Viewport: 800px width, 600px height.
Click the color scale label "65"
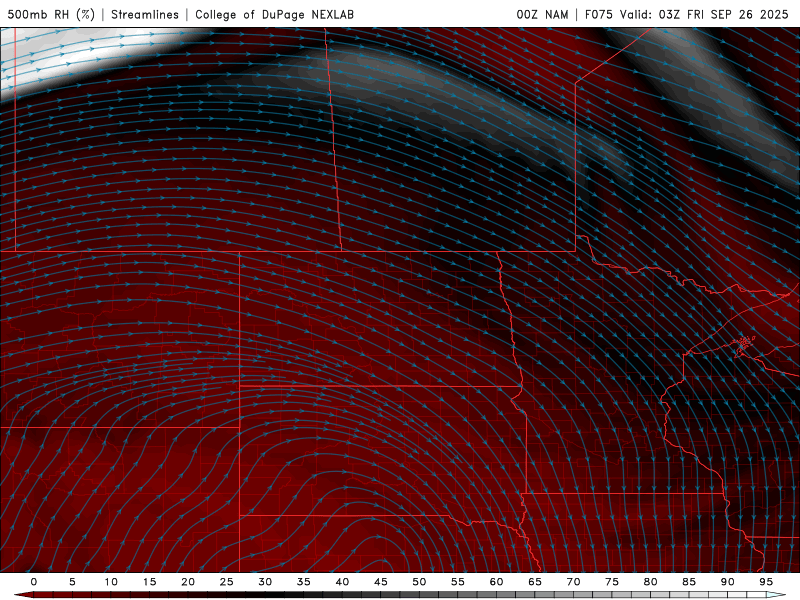pyautogui.click(x=535, y=582)
